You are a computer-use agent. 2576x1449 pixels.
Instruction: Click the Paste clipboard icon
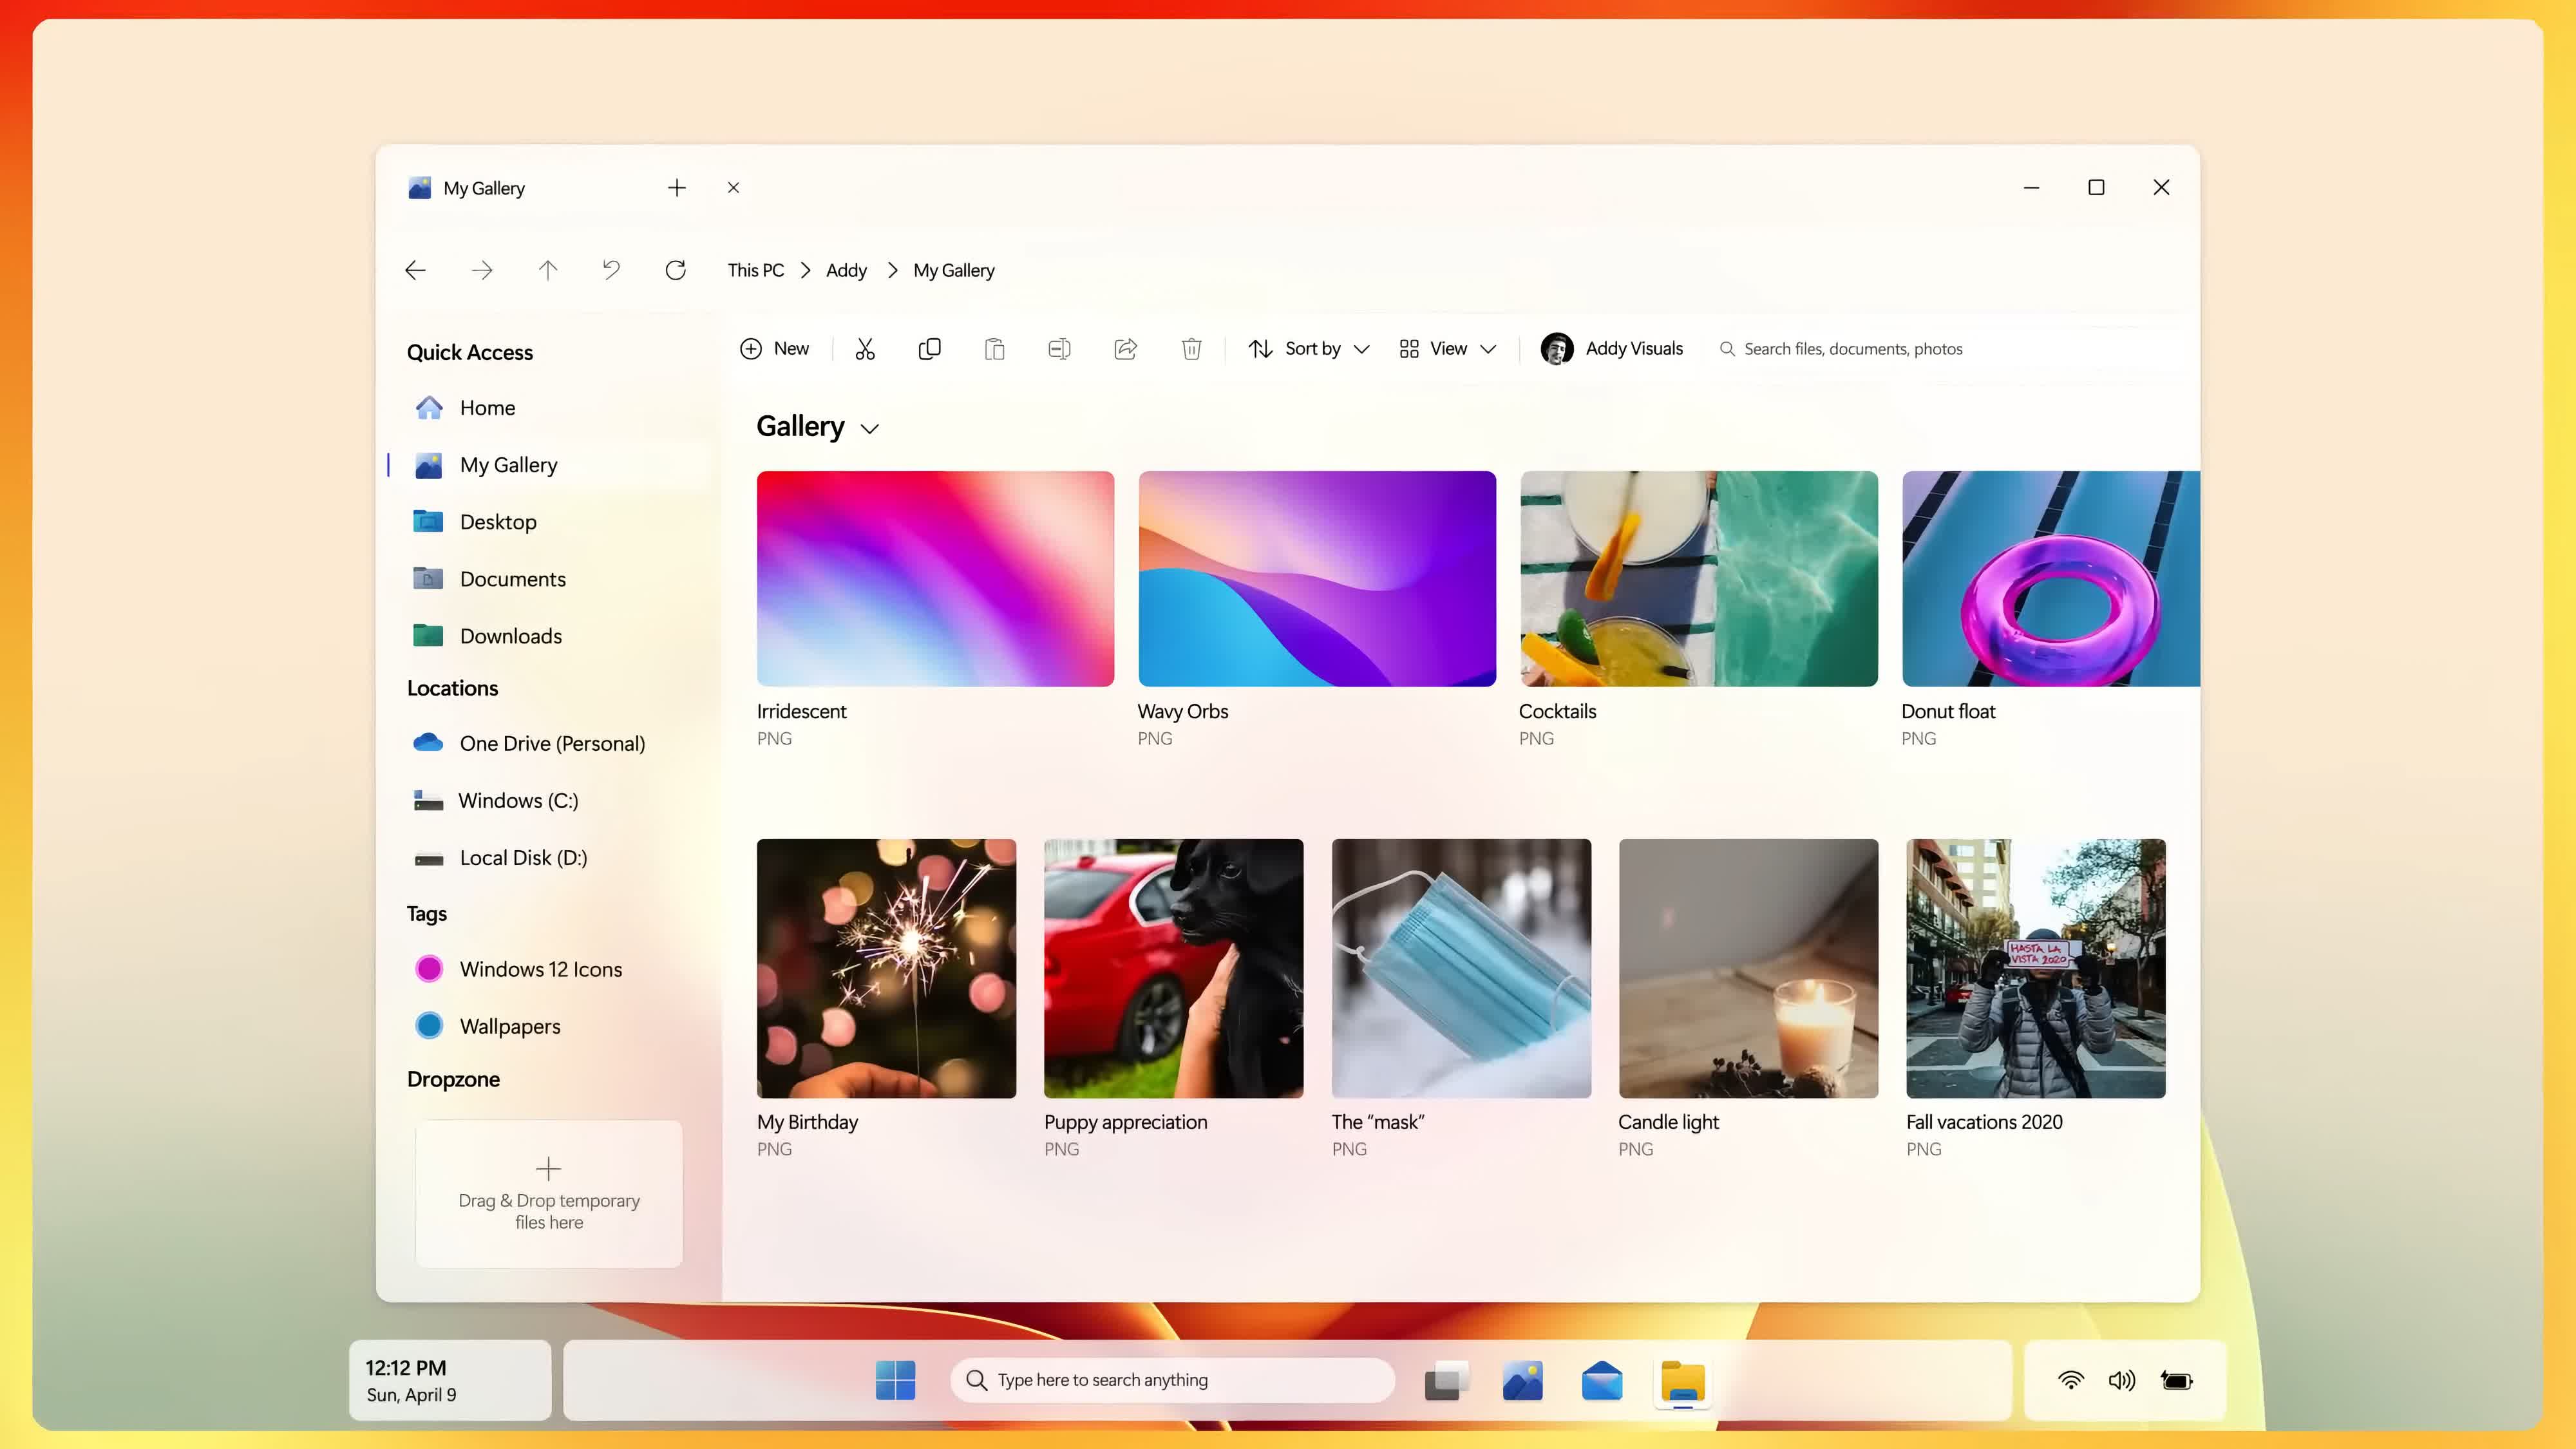[x=994, y=349]
